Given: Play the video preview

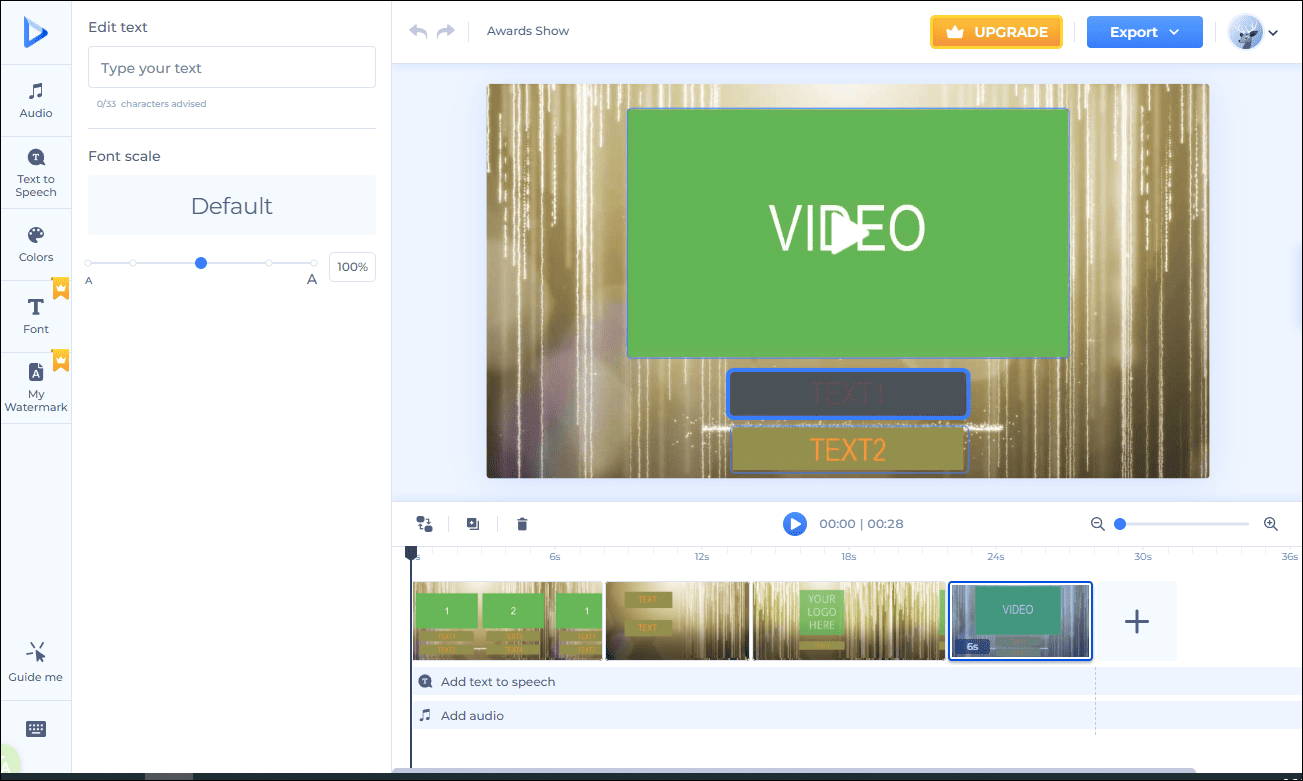Looking at the screenshot, I should (794, 523).
